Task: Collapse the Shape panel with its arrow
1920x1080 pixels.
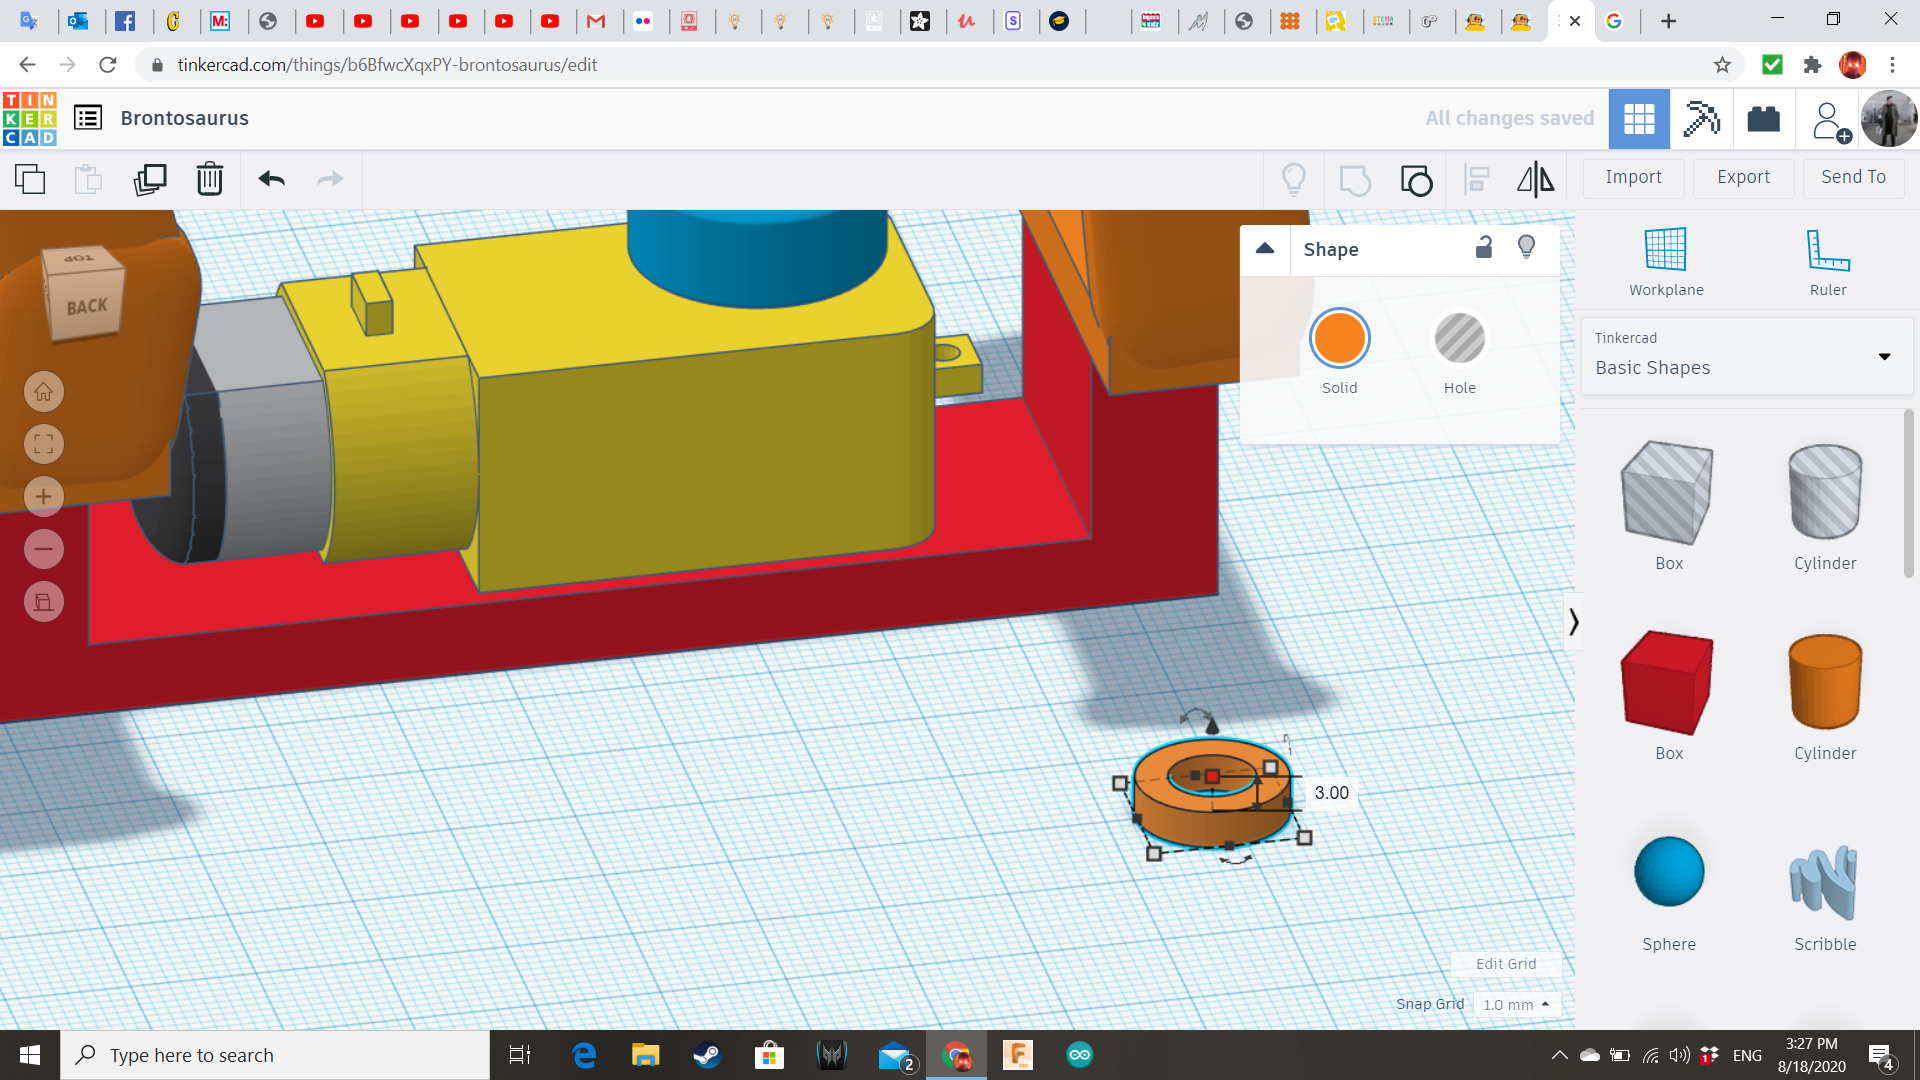Action: click(1264, 249)
